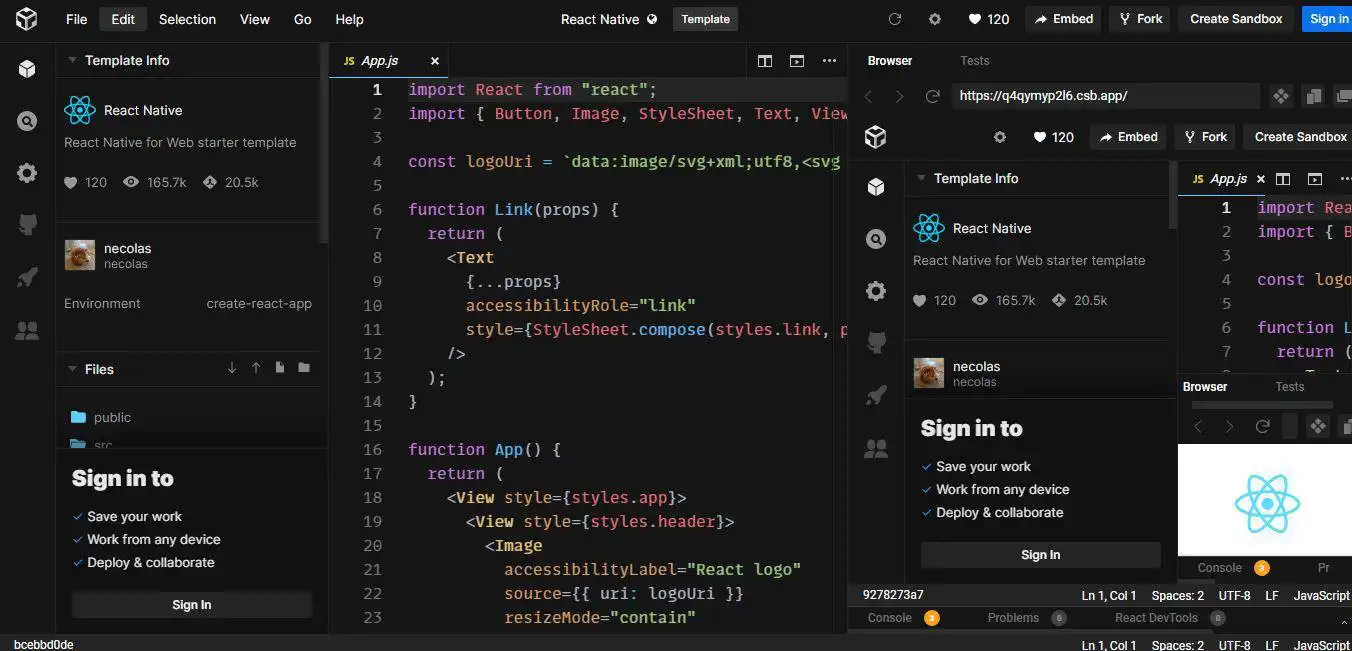Create a new file in Files header

pos(280,368)
